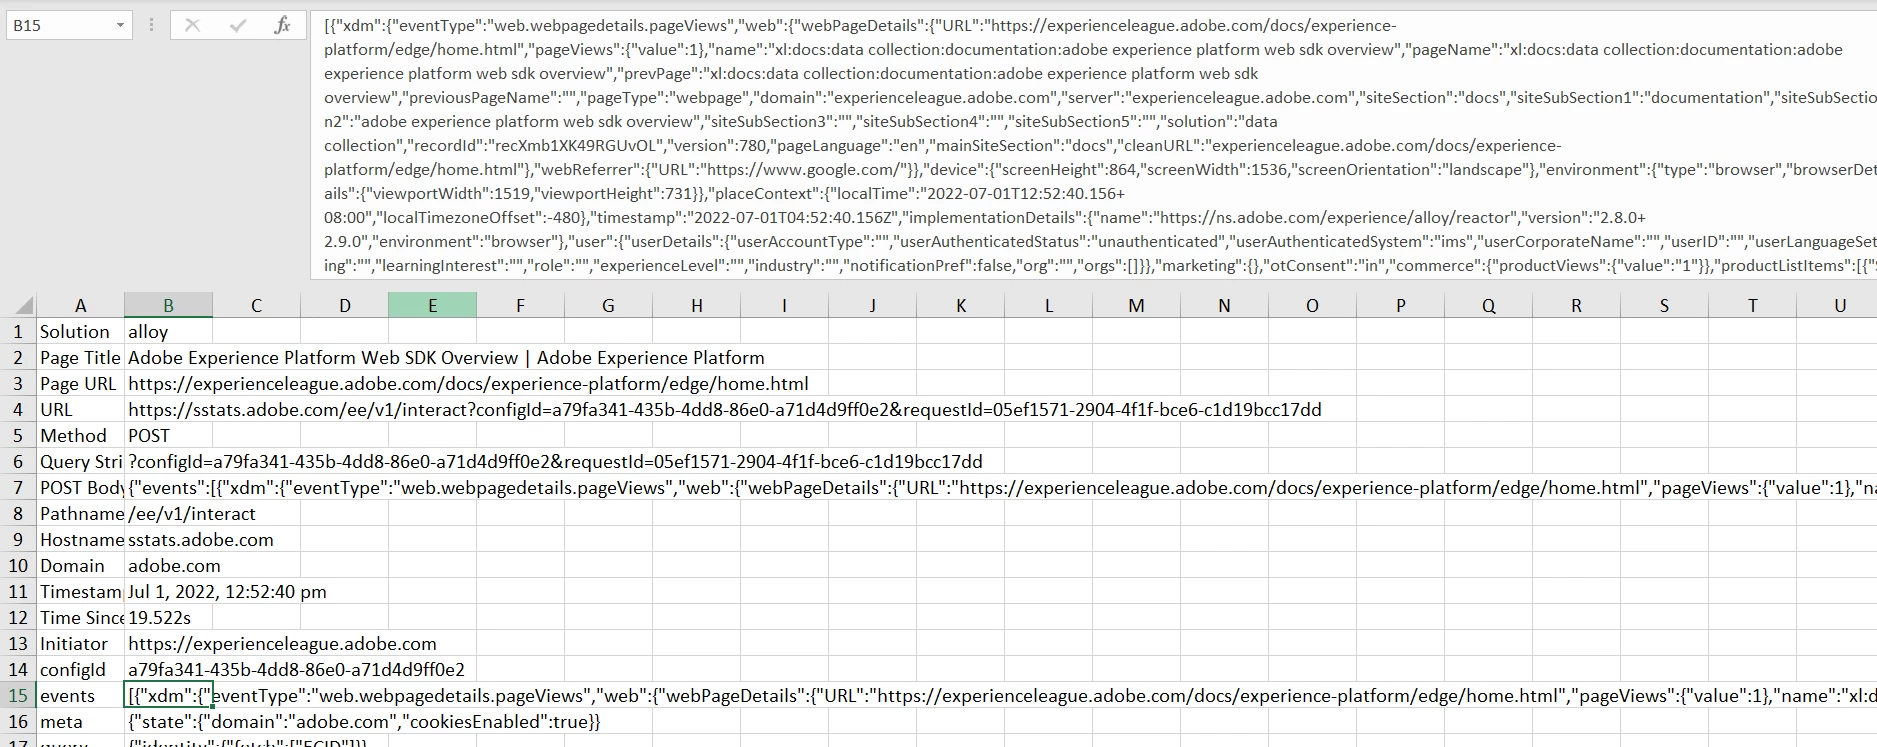Open the Name Box dropdown arrow

pos(120,26)
